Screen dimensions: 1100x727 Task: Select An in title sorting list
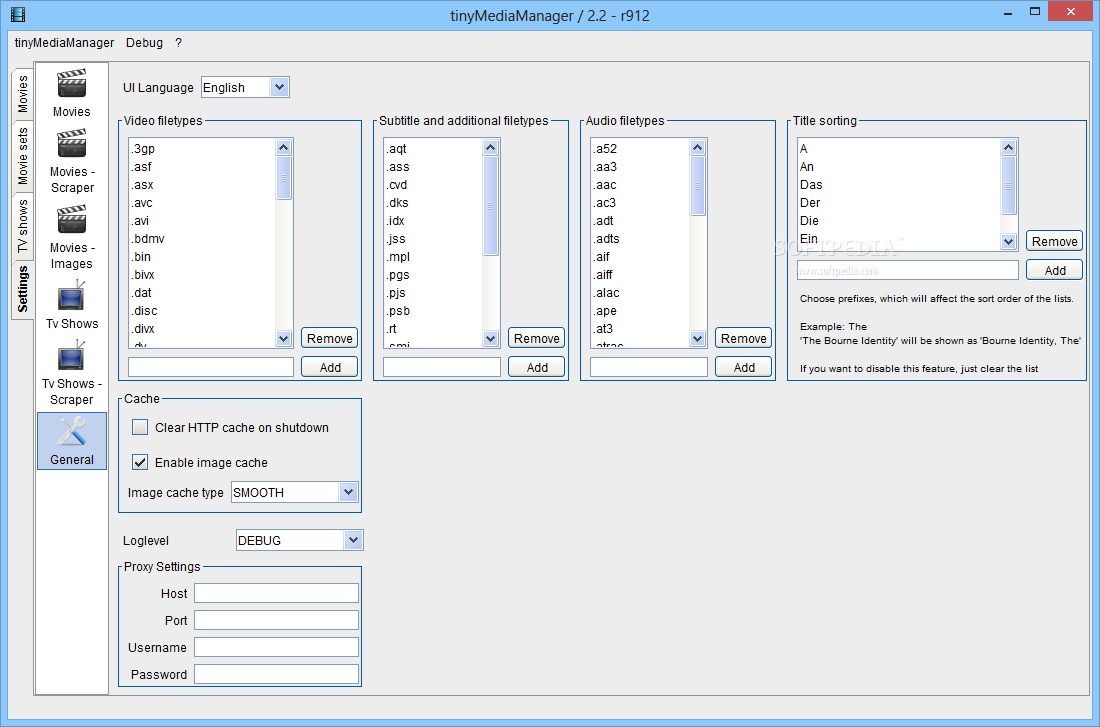[899, 167]
